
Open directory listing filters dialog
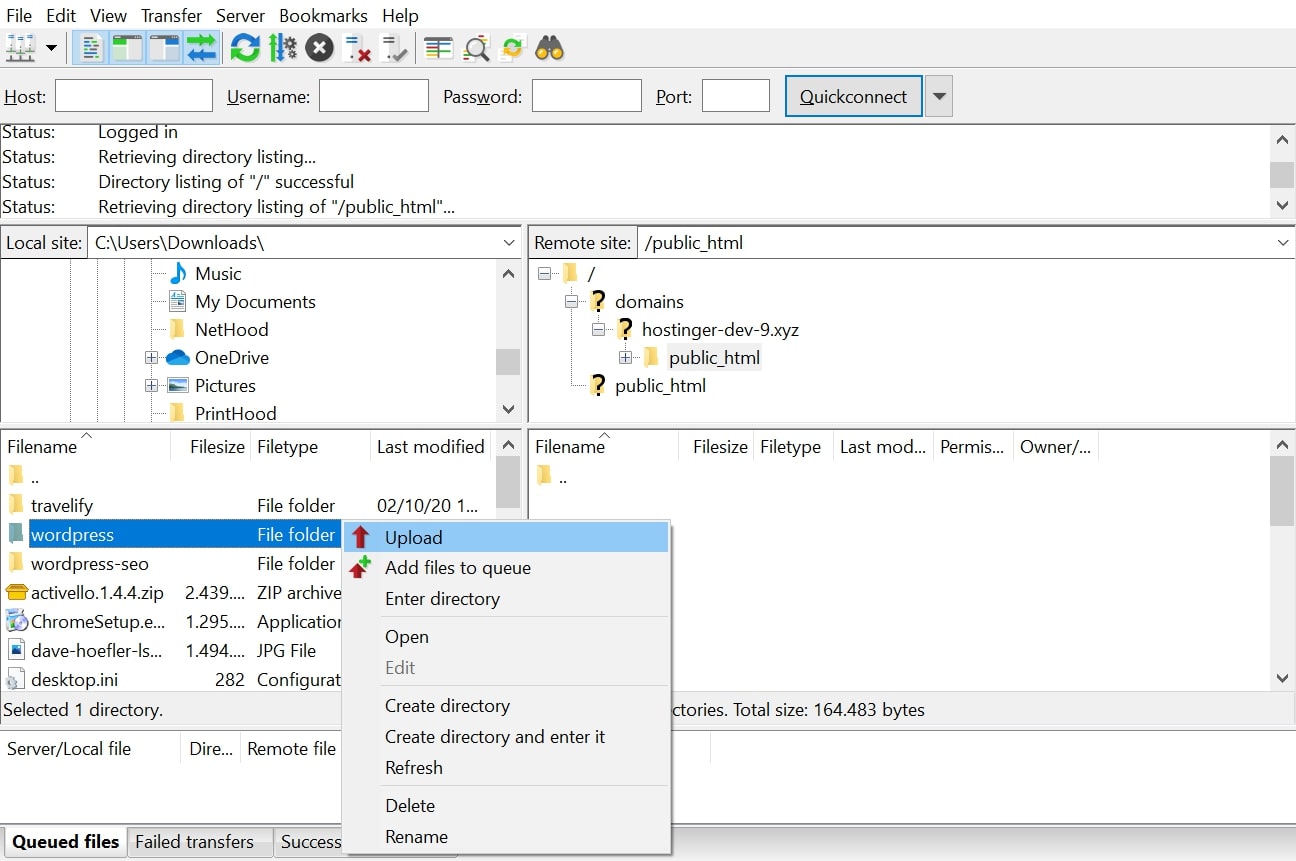coord(438,47)
